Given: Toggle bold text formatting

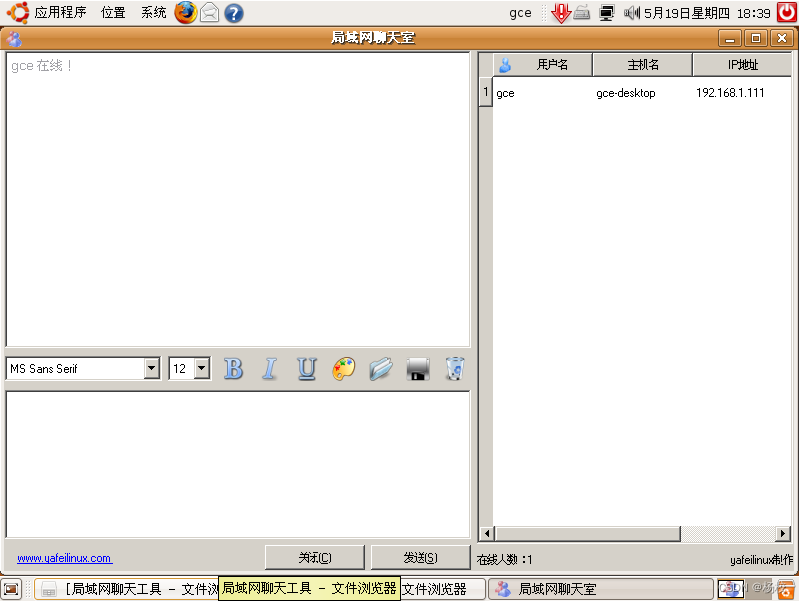Looking at the screenshot, I should [234, 368].
